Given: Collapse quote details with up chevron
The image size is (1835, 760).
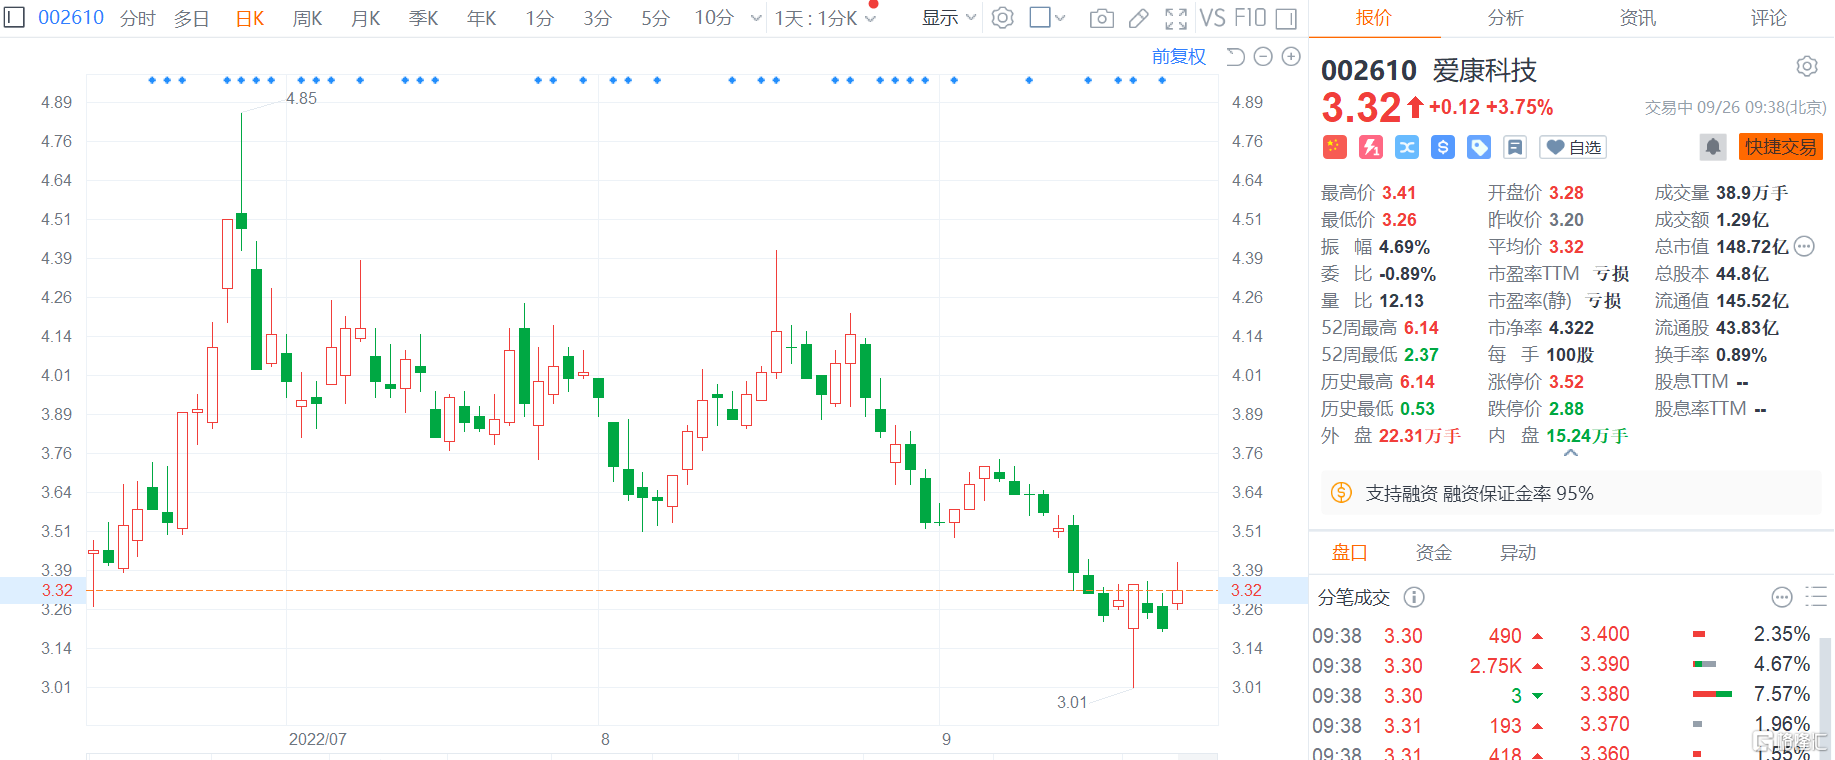Looking at the screenshot, I should click(1571, 453).
